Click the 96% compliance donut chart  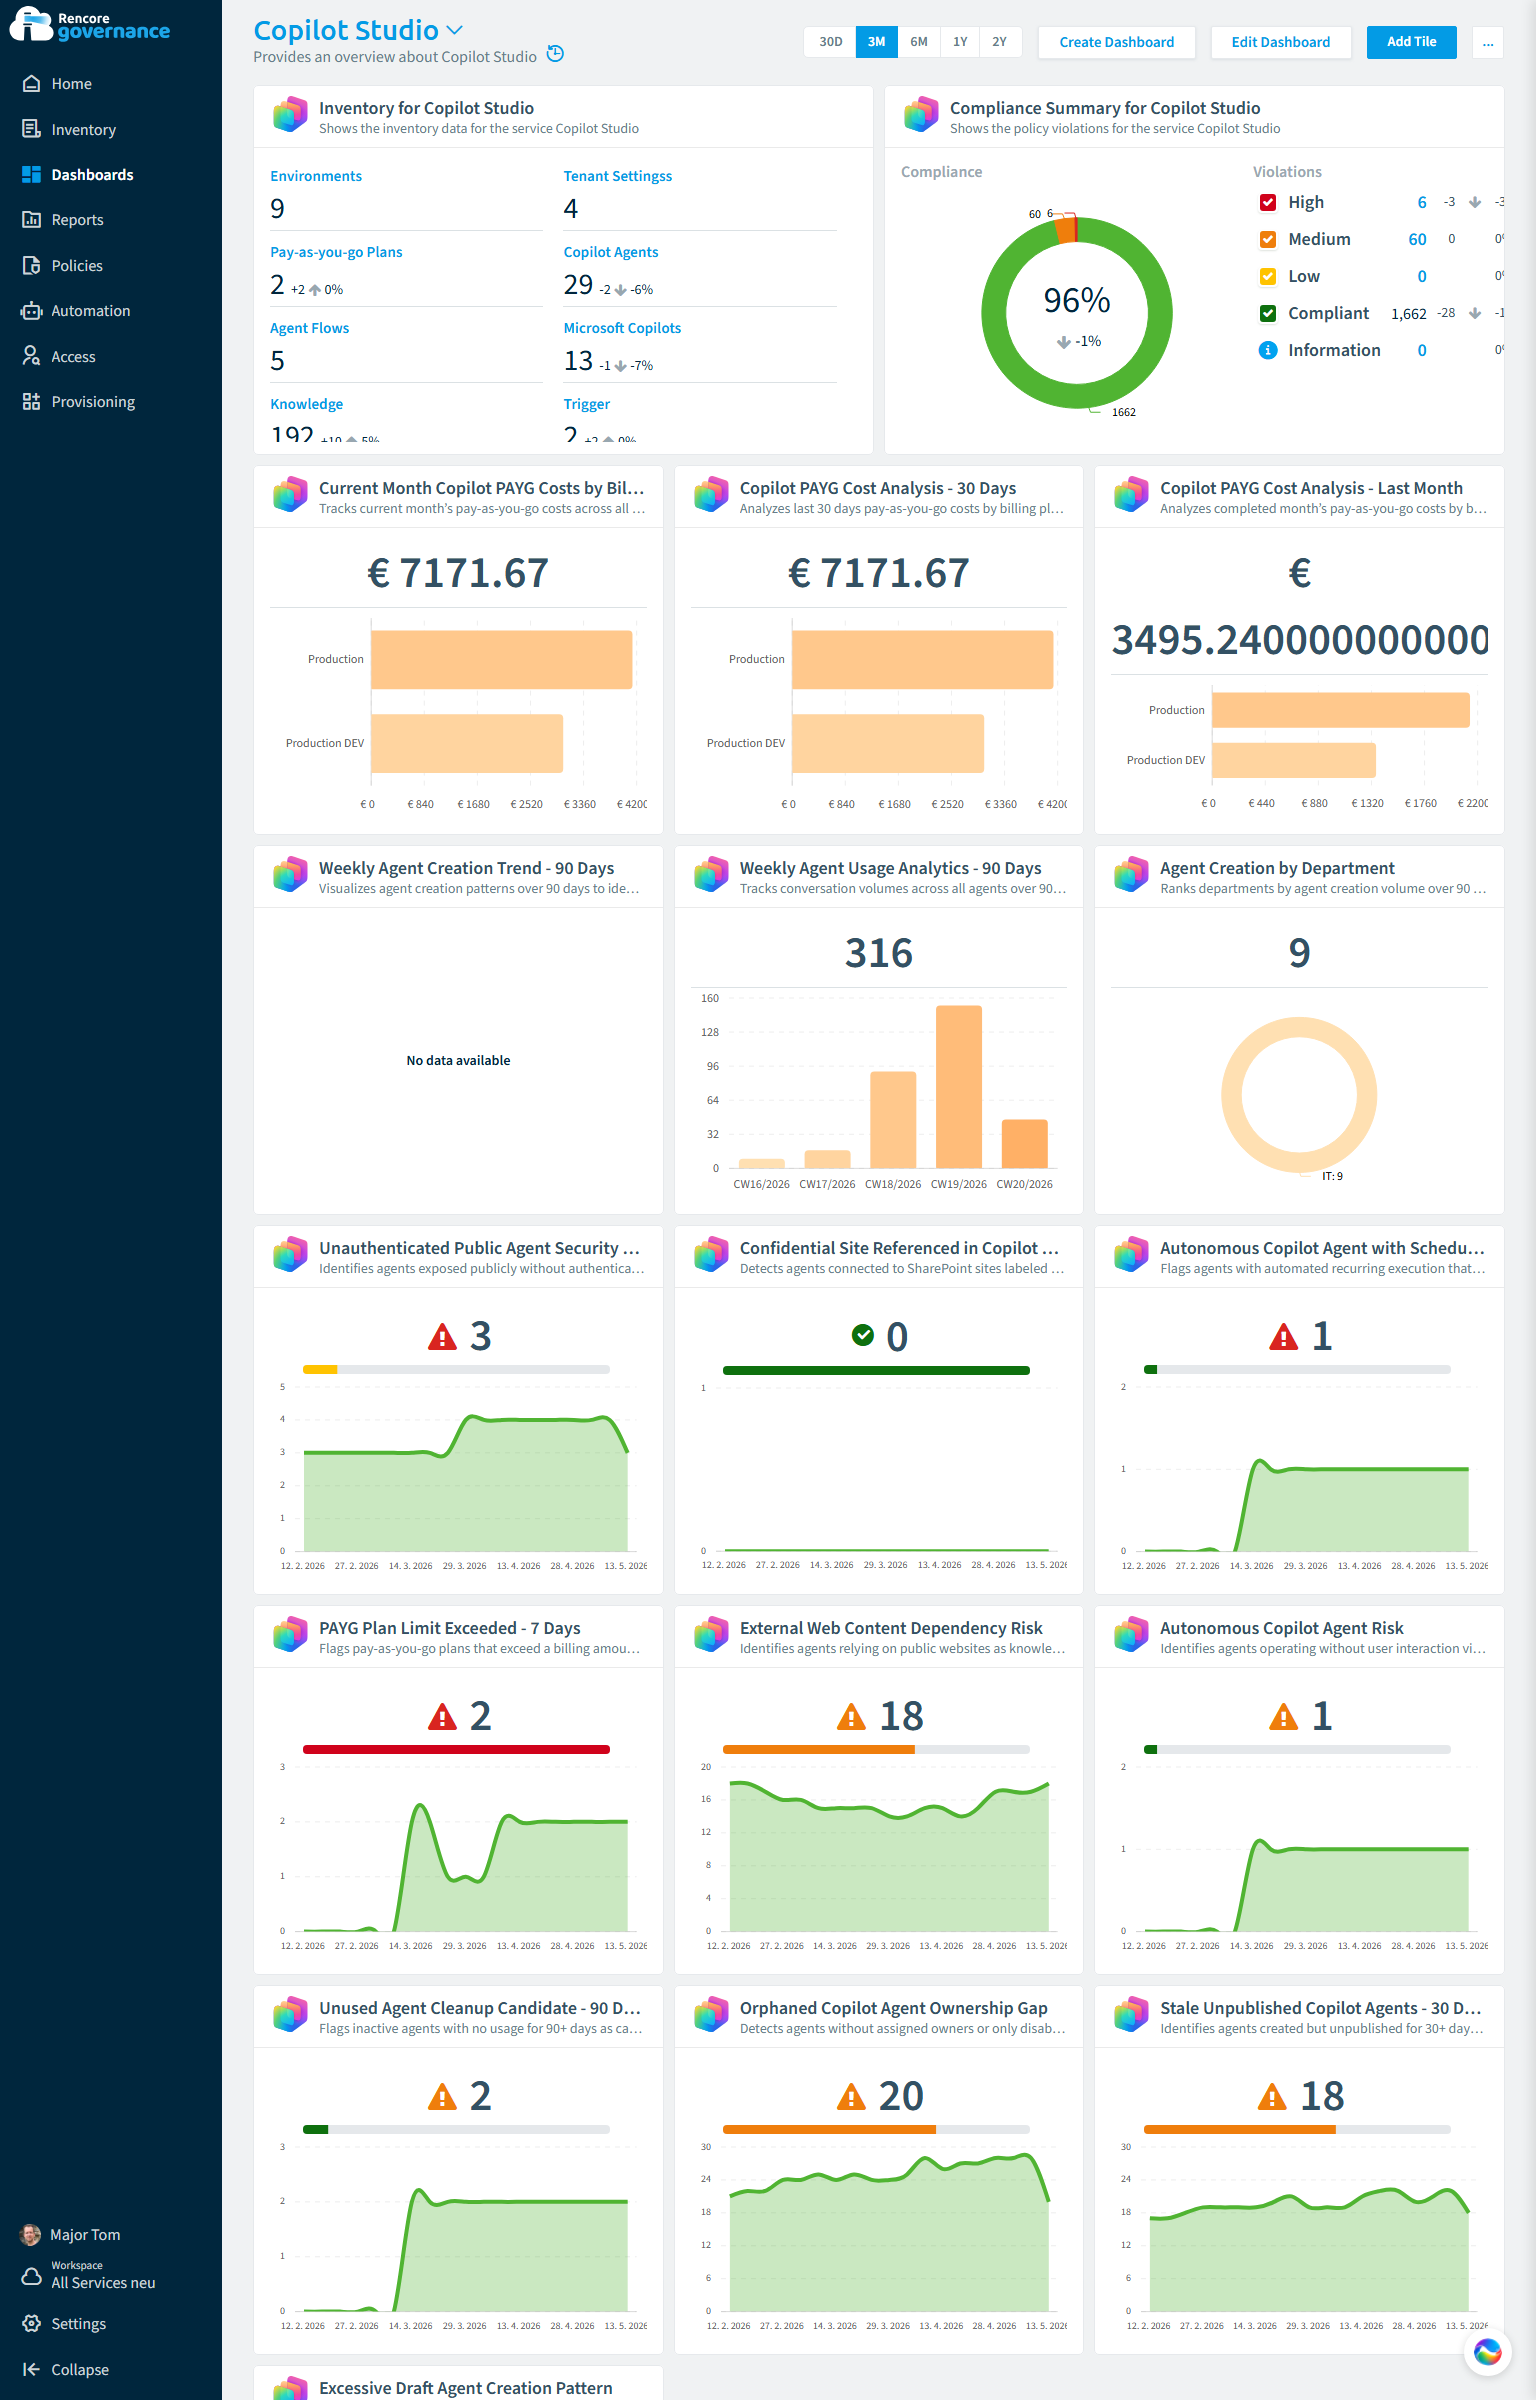click(1077, 313)
